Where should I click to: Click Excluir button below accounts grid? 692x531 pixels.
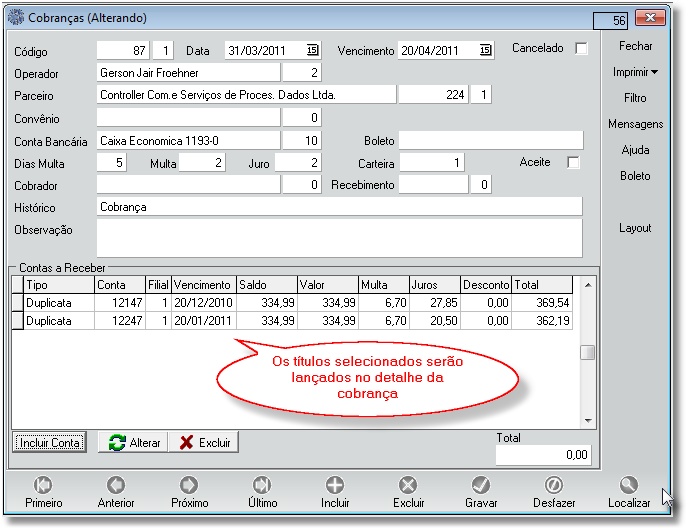tap(204, 442)
